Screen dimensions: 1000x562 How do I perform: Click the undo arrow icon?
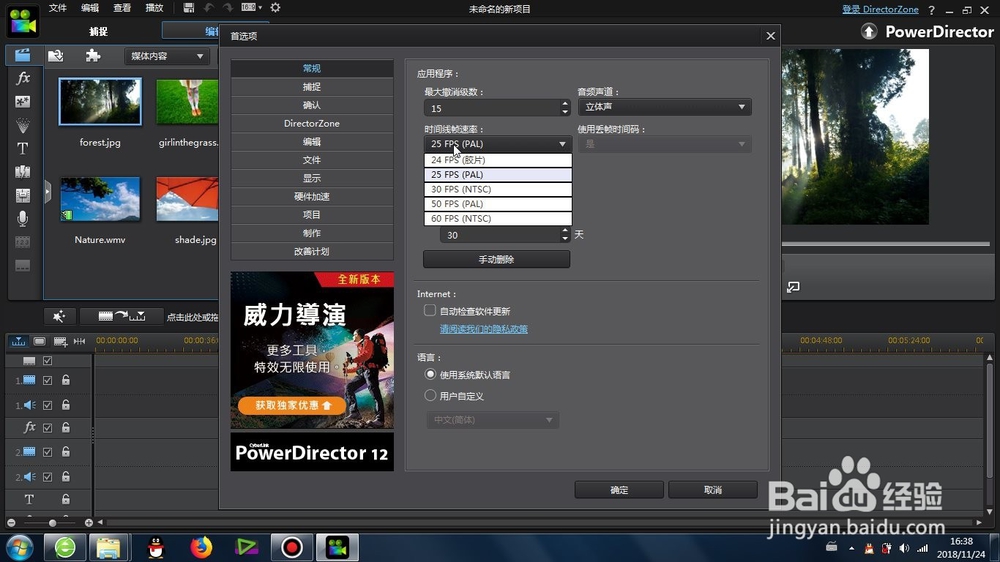coord(209,8)
